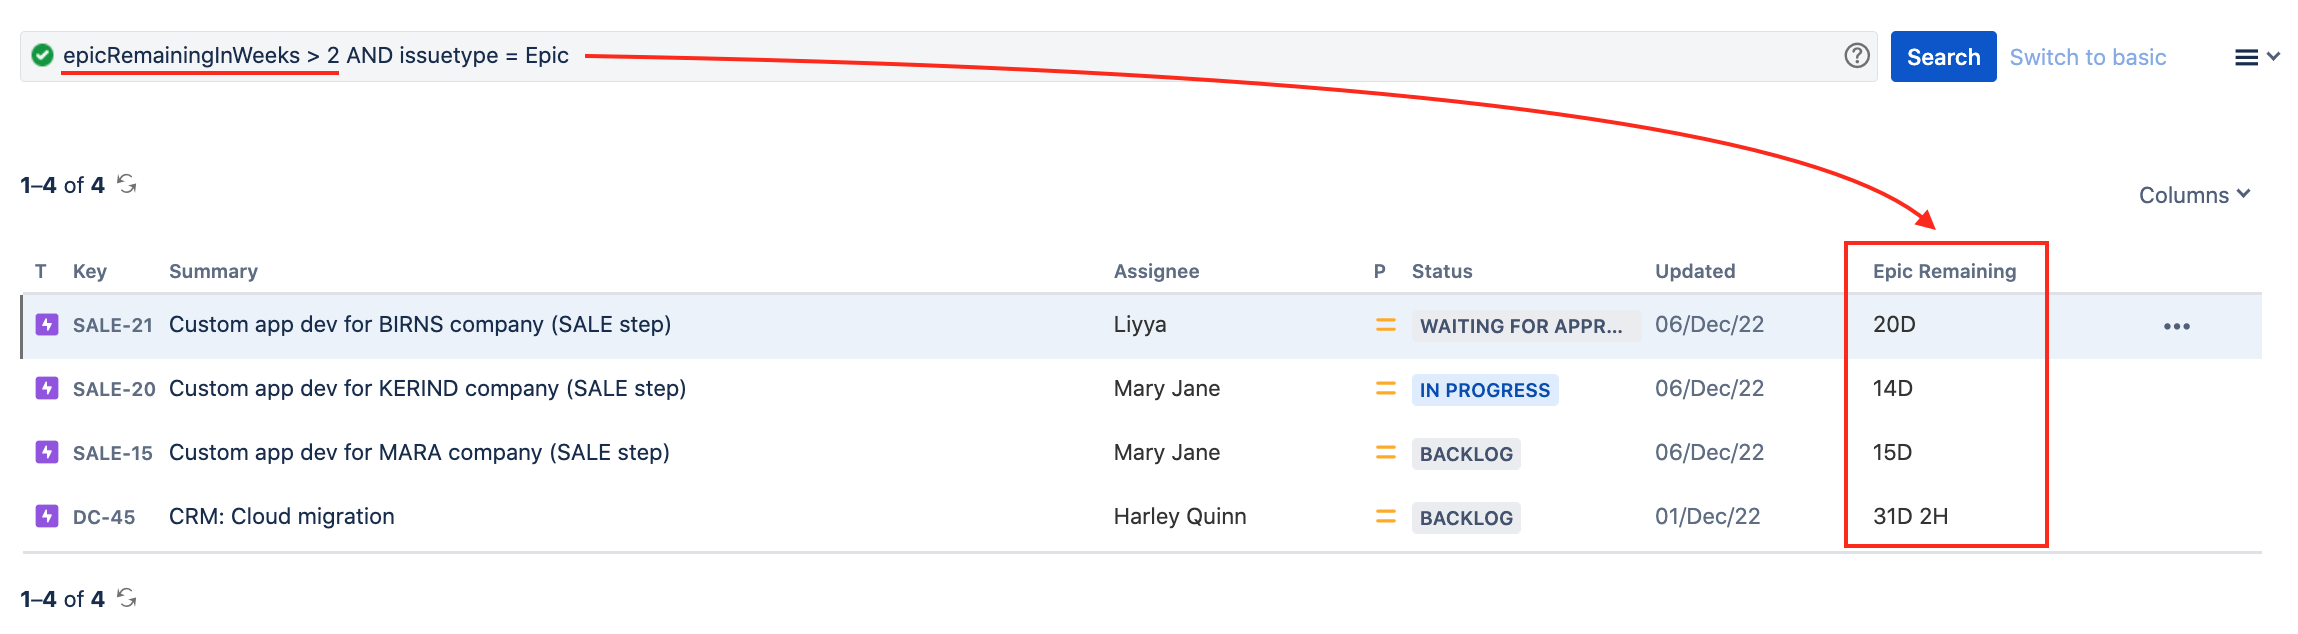Click the refresh icon below the results table
This screenshot has width=2298, height=634.
[x=127, y=598]
